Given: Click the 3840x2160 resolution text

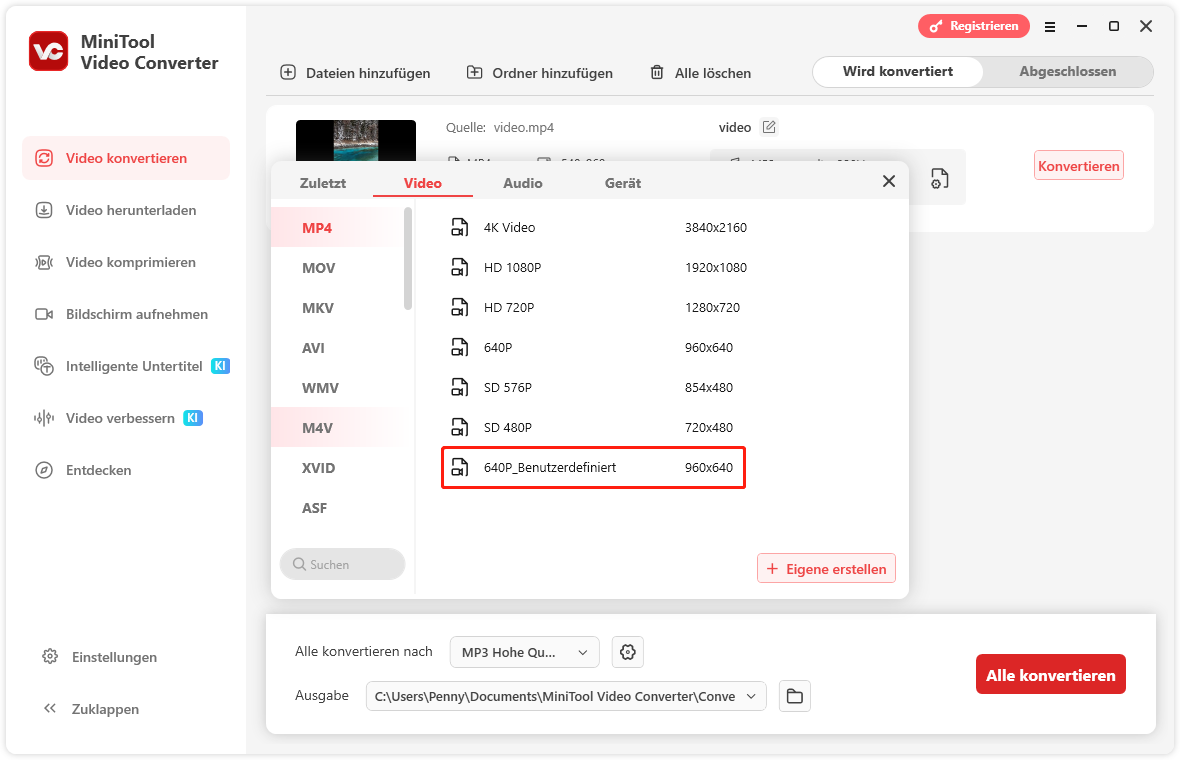Looking at the screenshot, I should [x=716, y=227].
